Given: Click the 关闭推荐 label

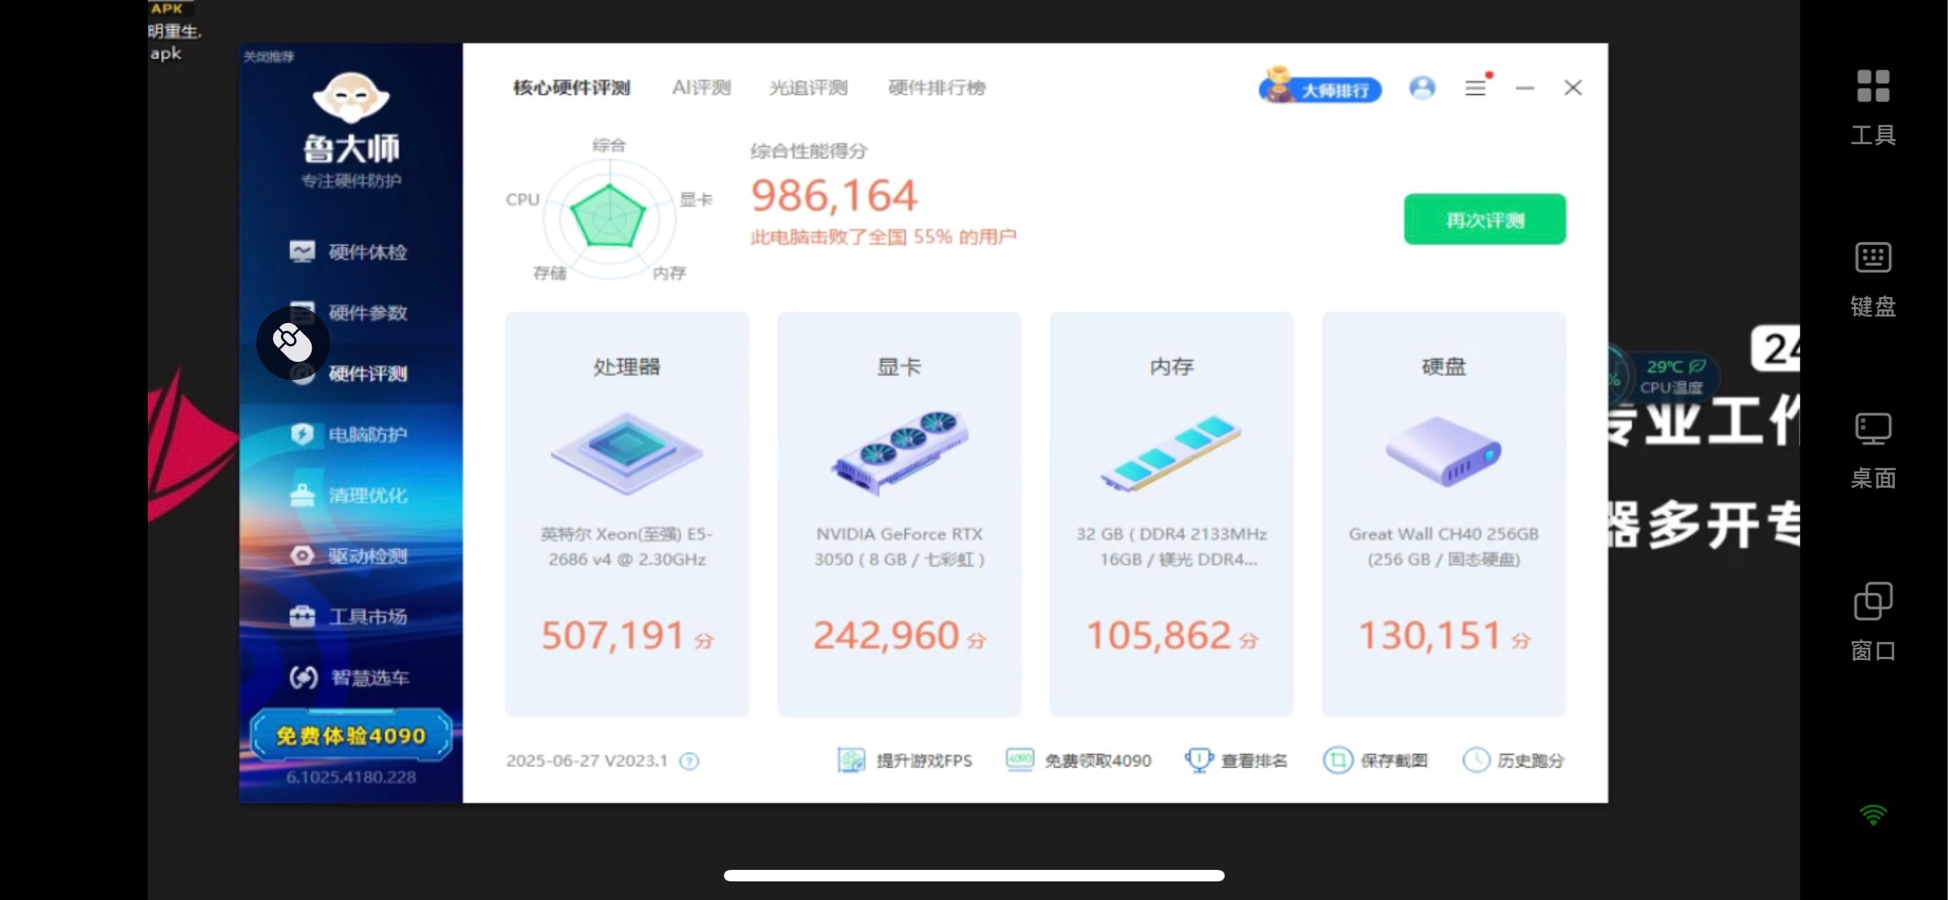Looking at the screenshot, I should point(269,57).
